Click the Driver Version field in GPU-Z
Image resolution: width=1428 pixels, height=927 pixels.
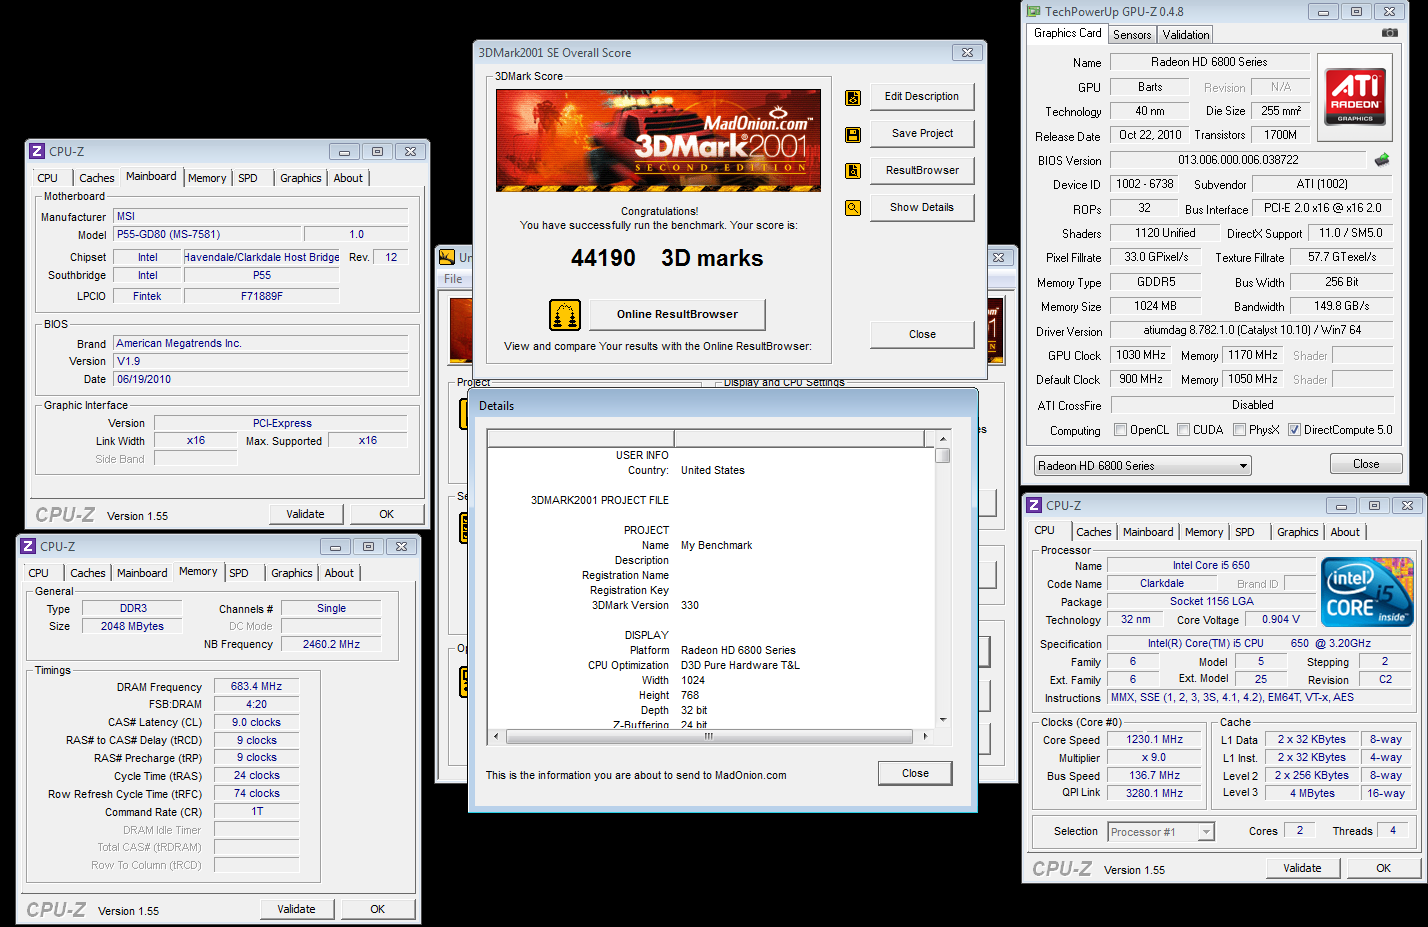1252,330
